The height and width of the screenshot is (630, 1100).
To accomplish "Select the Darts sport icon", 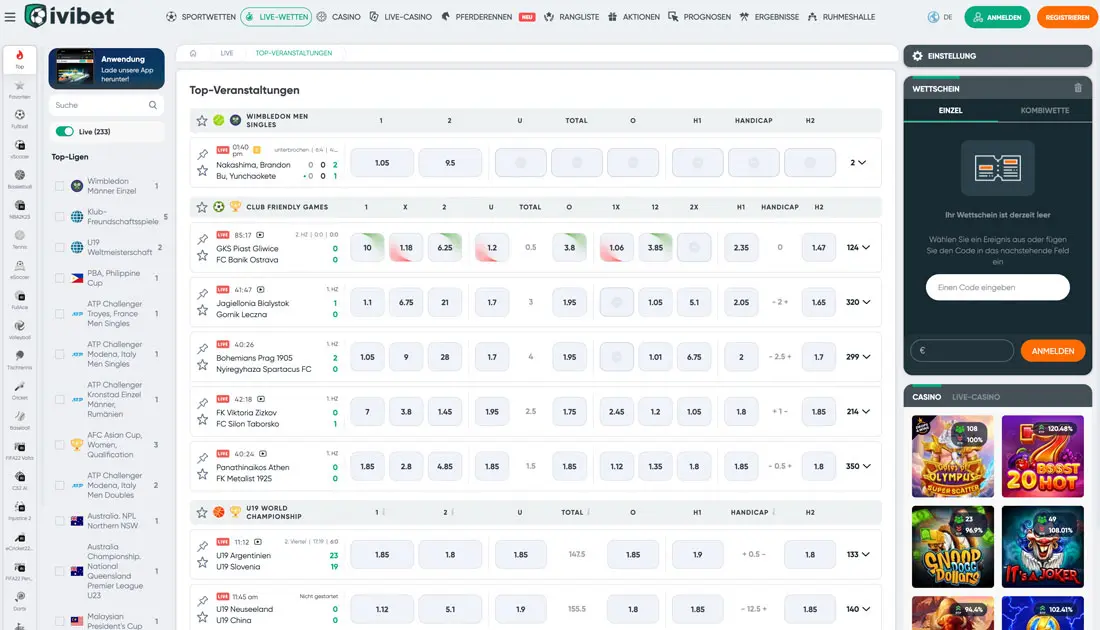I will [x=20, y=601].
